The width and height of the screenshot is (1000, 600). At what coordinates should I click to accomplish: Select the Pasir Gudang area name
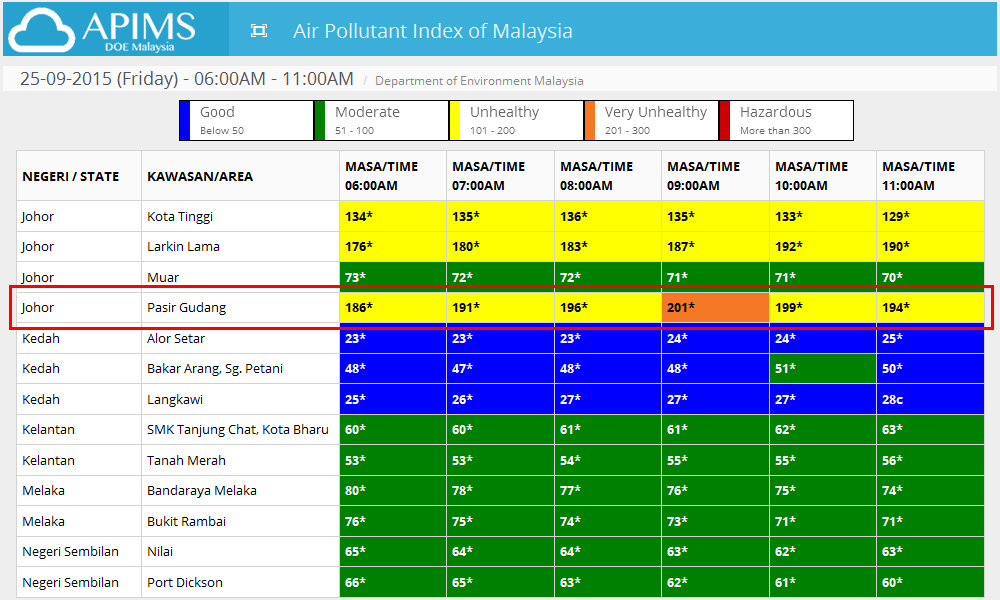pos(186,307)
